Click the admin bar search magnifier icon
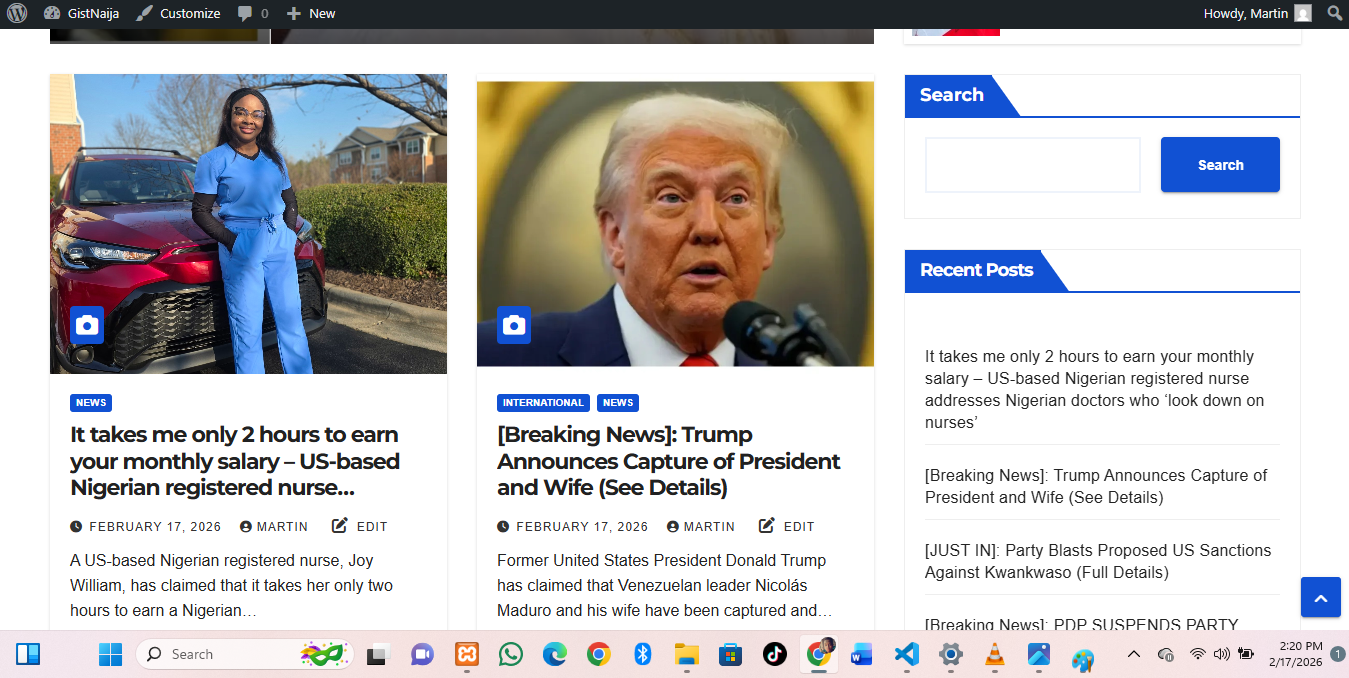Screen dimensions: 1349x678 tap(1334, 14)
